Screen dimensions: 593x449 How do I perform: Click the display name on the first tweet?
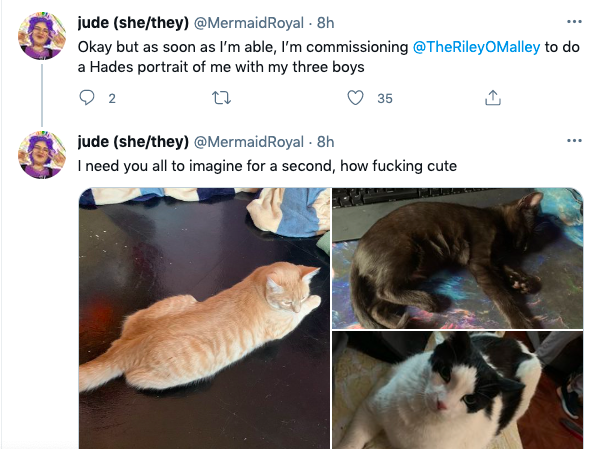click(x=133, y=23)
